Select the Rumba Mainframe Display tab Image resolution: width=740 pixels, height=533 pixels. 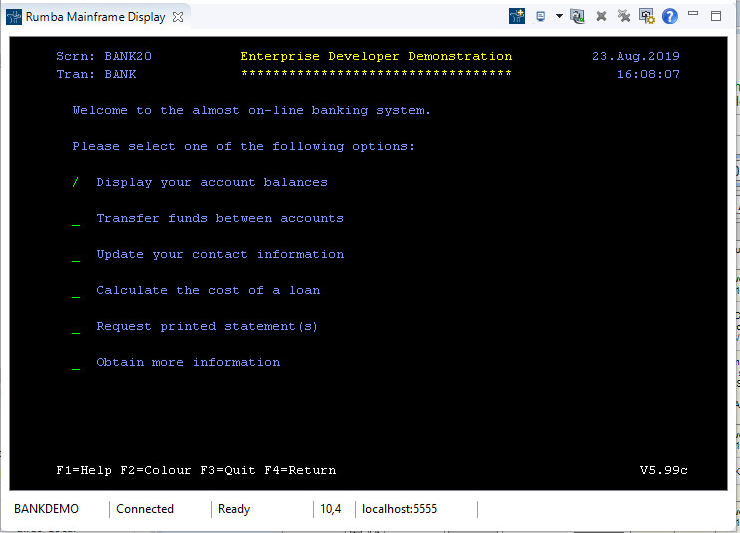coord(95,17)
